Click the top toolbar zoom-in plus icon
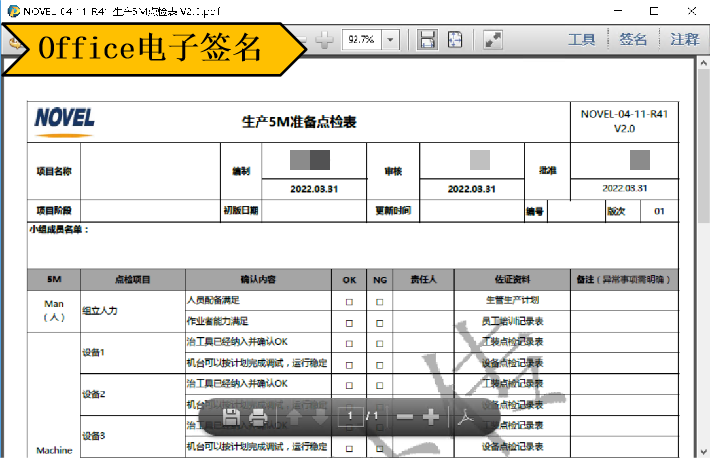This screenshot has width=711, height=458. click(x=325, y=40)
